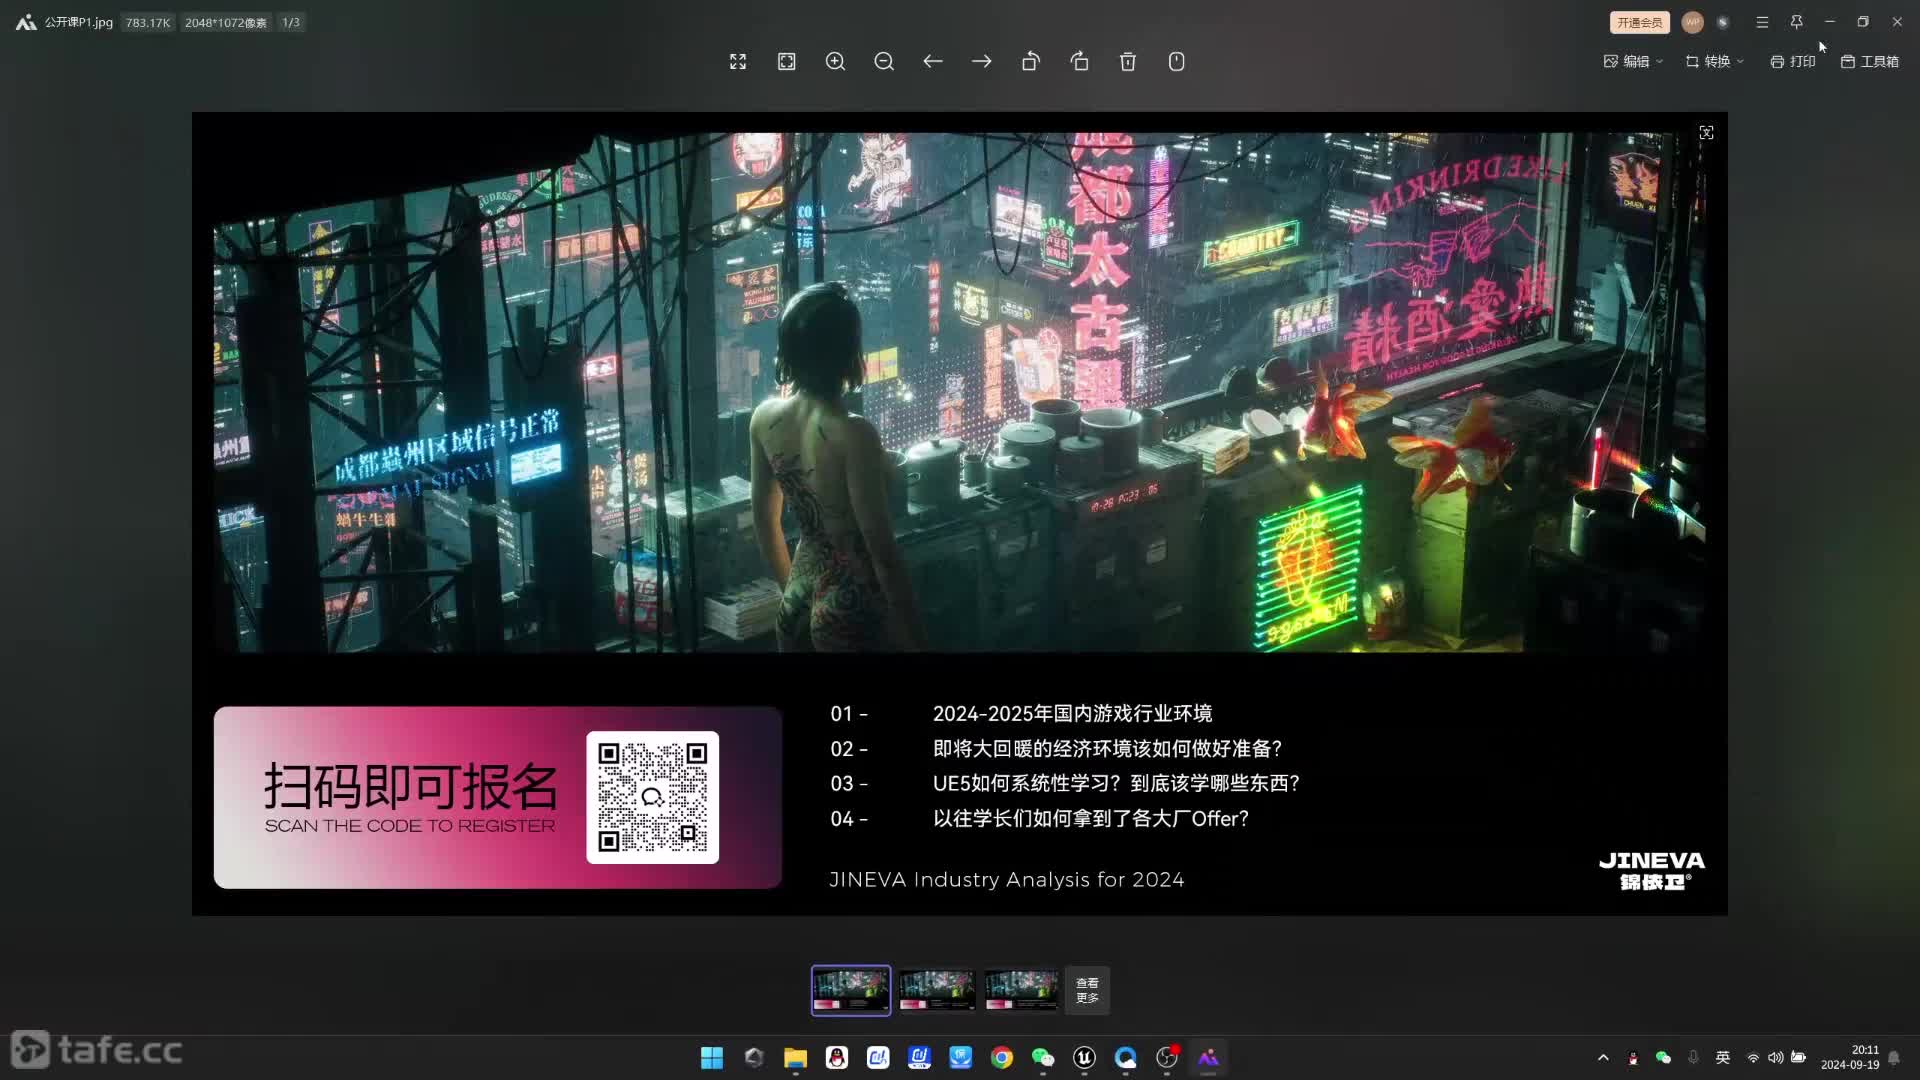Open volume control in tray
1920x1080 pixels.
1775,1058
